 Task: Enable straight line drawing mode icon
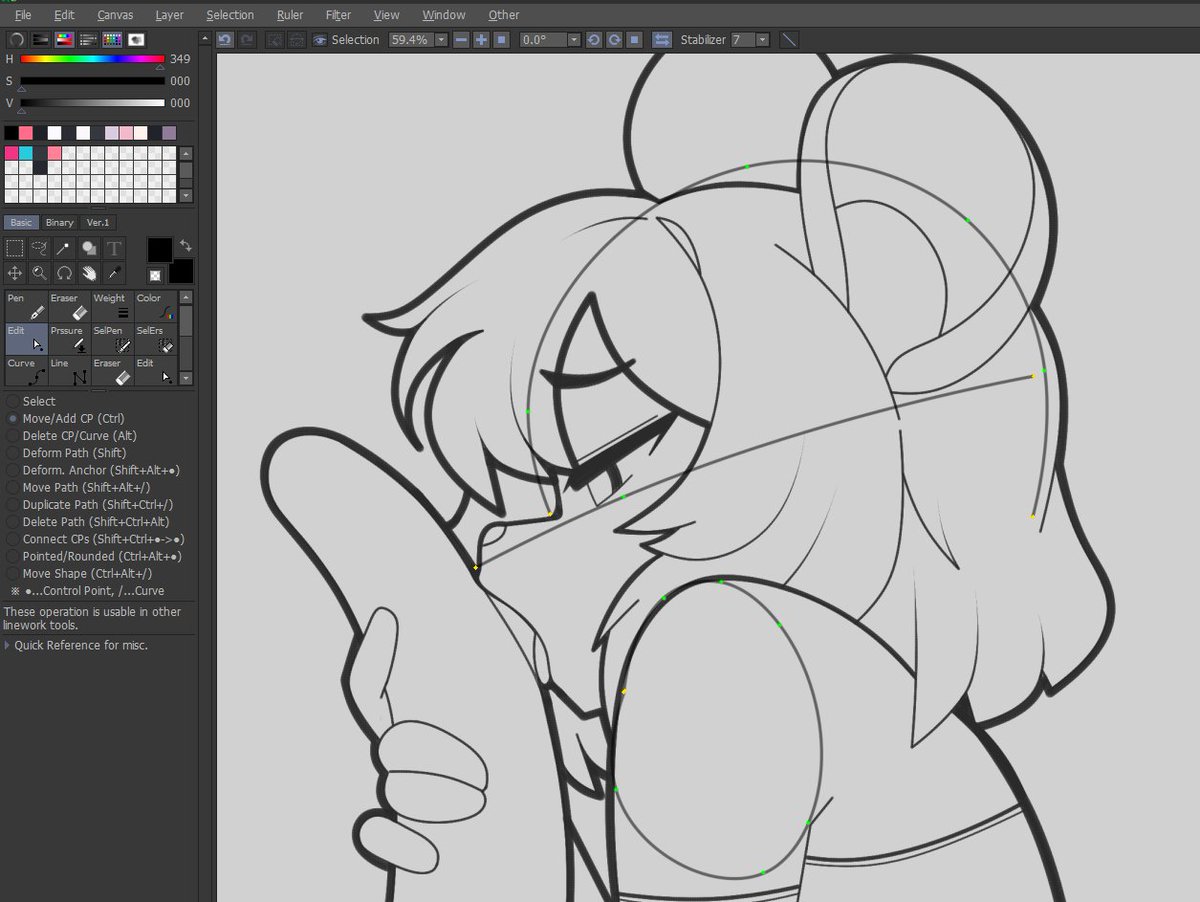pyautogui.click(x=789, y=39)
